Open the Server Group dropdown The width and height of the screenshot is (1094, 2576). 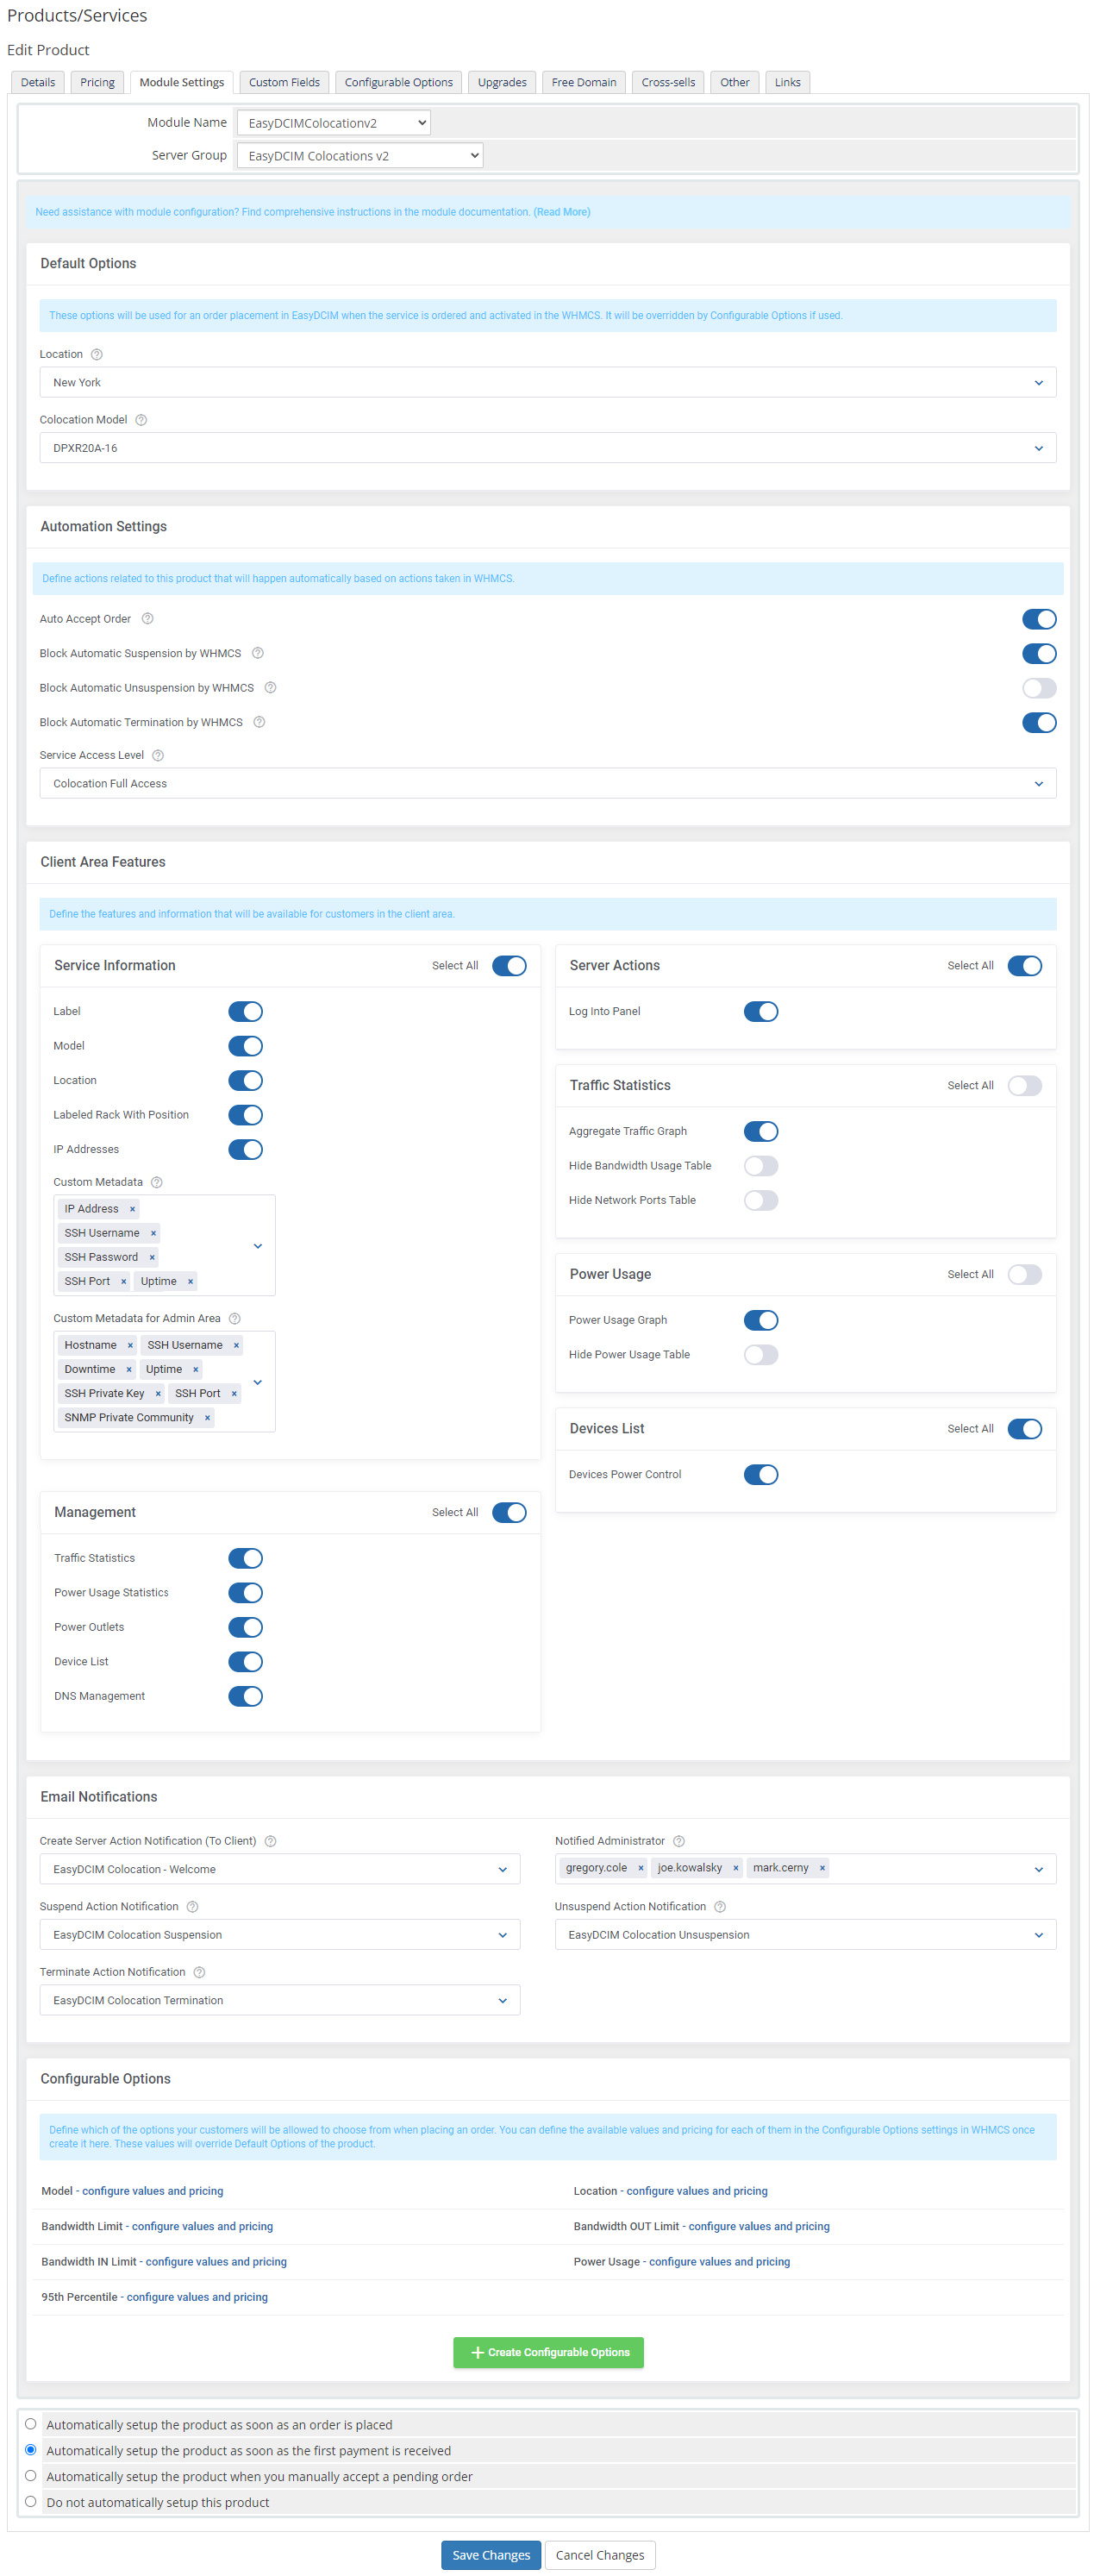coord(359,155)
